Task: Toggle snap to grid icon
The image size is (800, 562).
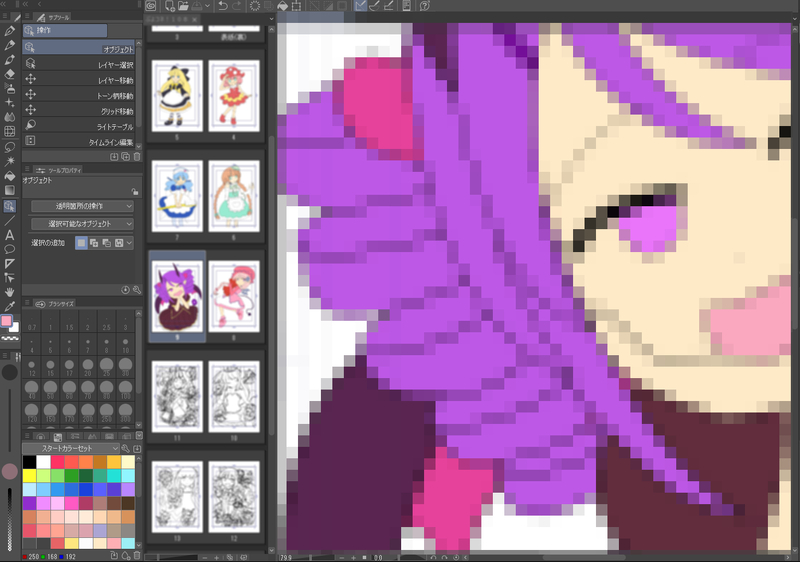Action: tap(389, 6)
